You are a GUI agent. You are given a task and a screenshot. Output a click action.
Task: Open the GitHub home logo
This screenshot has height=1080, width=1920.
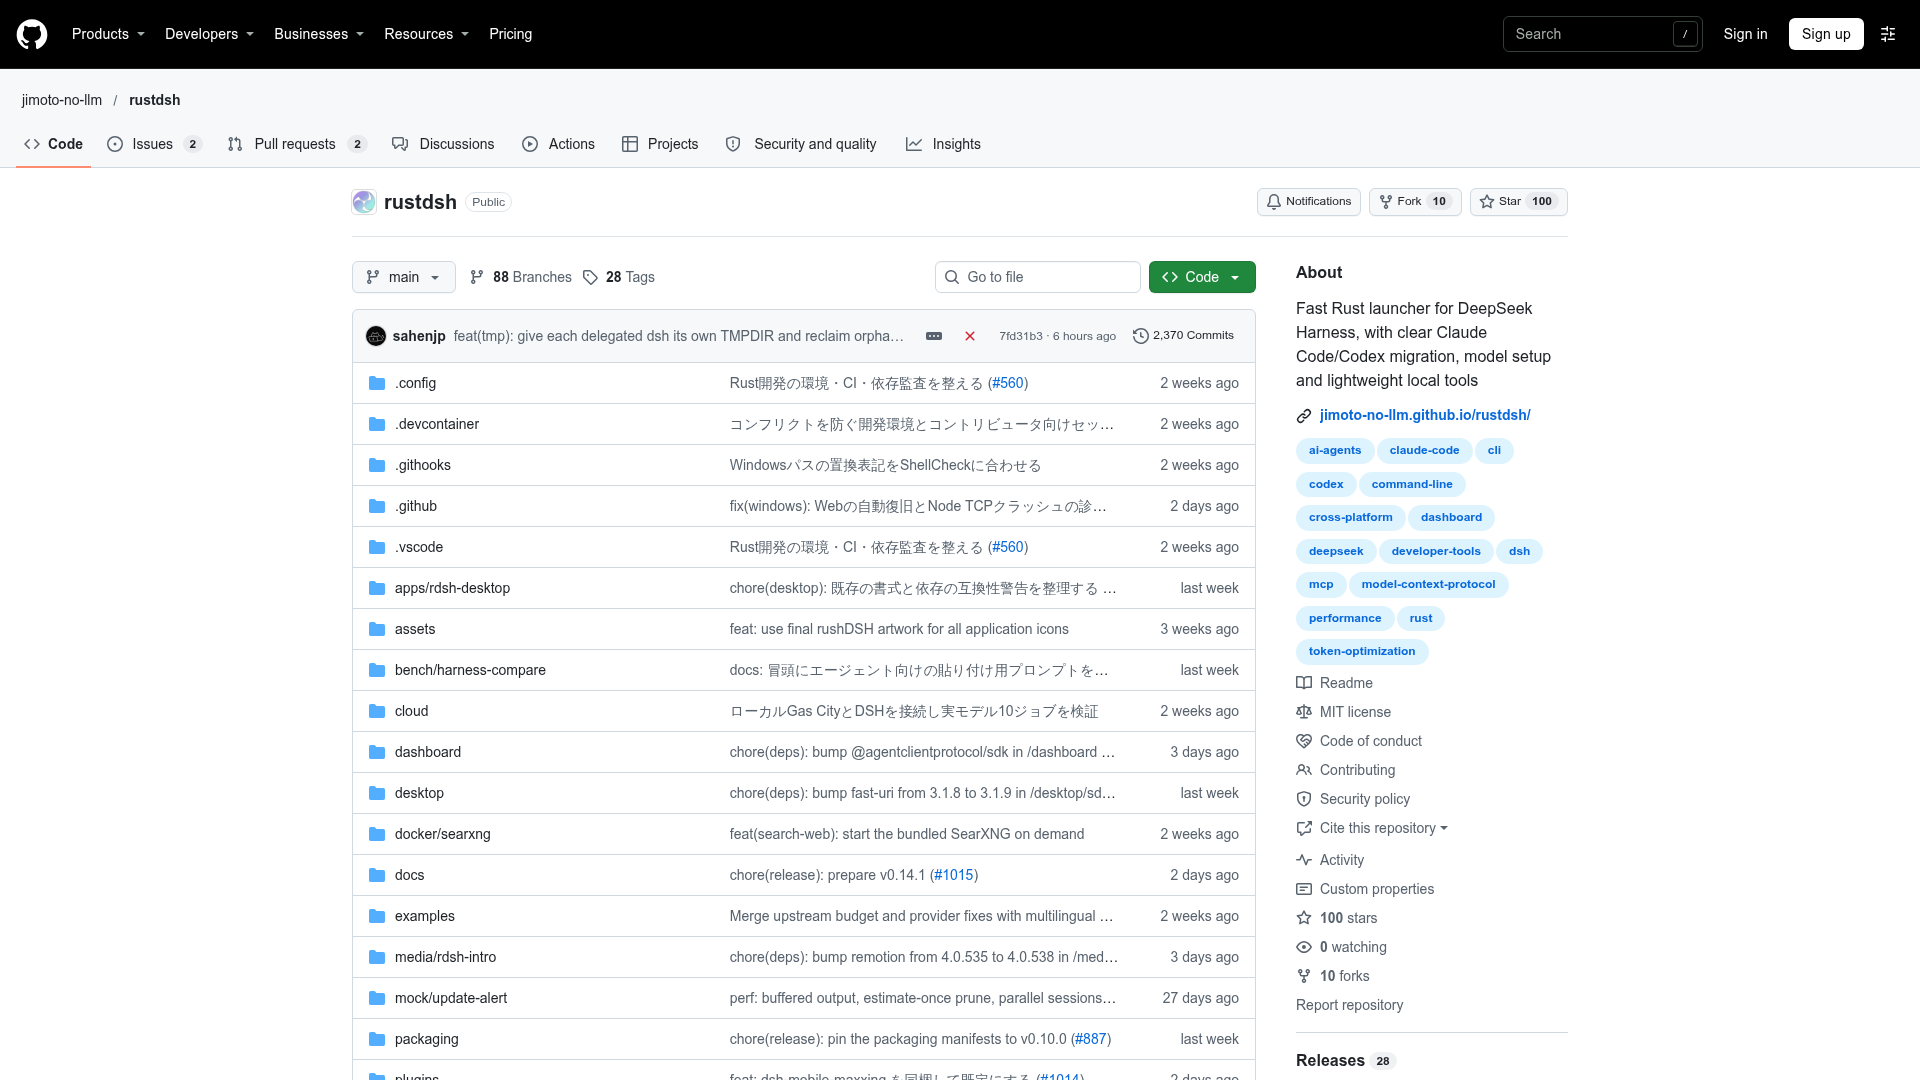pyautogui.click(x=32, y=34)
